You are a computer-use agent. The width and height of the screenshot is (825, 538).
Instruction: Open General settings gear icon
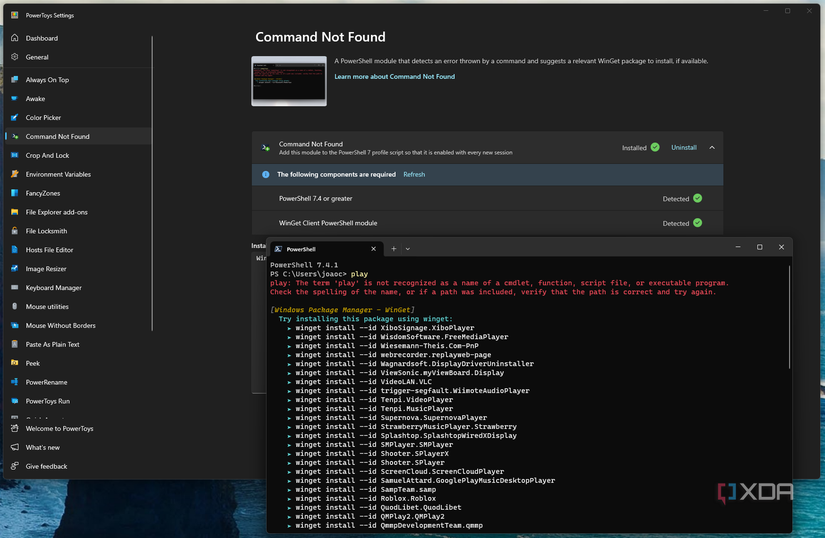[x=15, y=57]
